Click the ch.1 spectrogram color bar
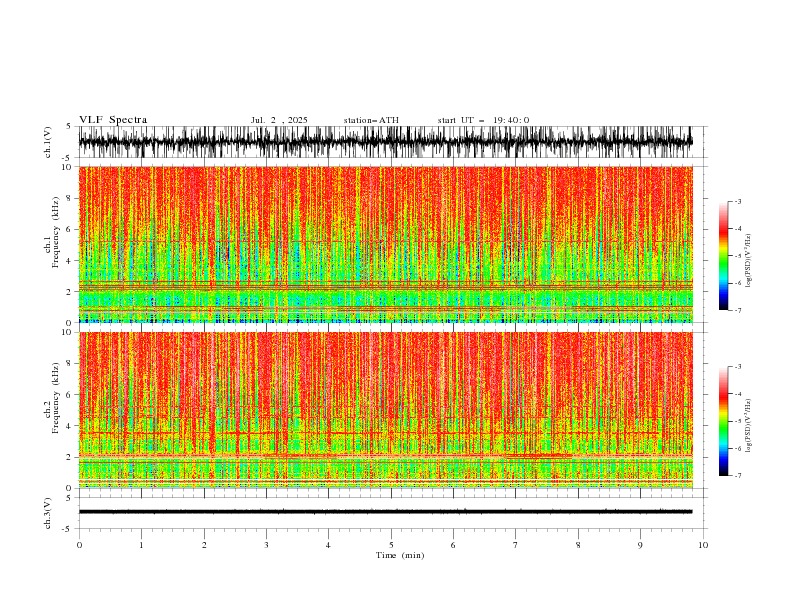Image resolution: width=792 pixels, height=612 pixels. tap(723, 256)
